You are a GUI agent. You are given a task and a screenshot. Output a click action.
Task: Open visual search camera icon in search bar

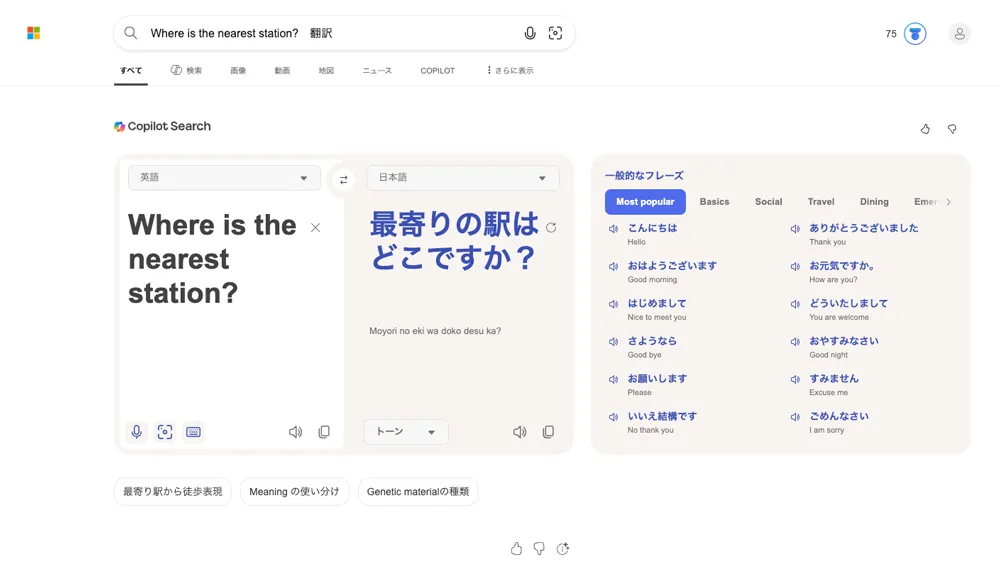(555, 33)
